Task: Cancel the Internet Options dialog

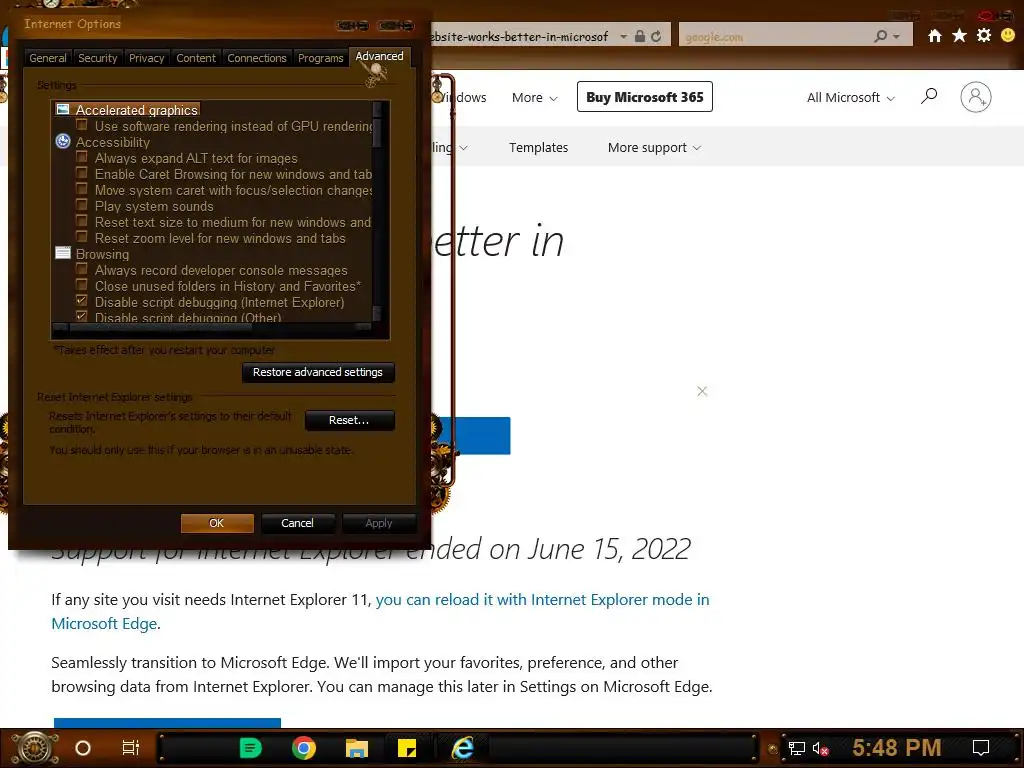Action: tap(297, 523)
